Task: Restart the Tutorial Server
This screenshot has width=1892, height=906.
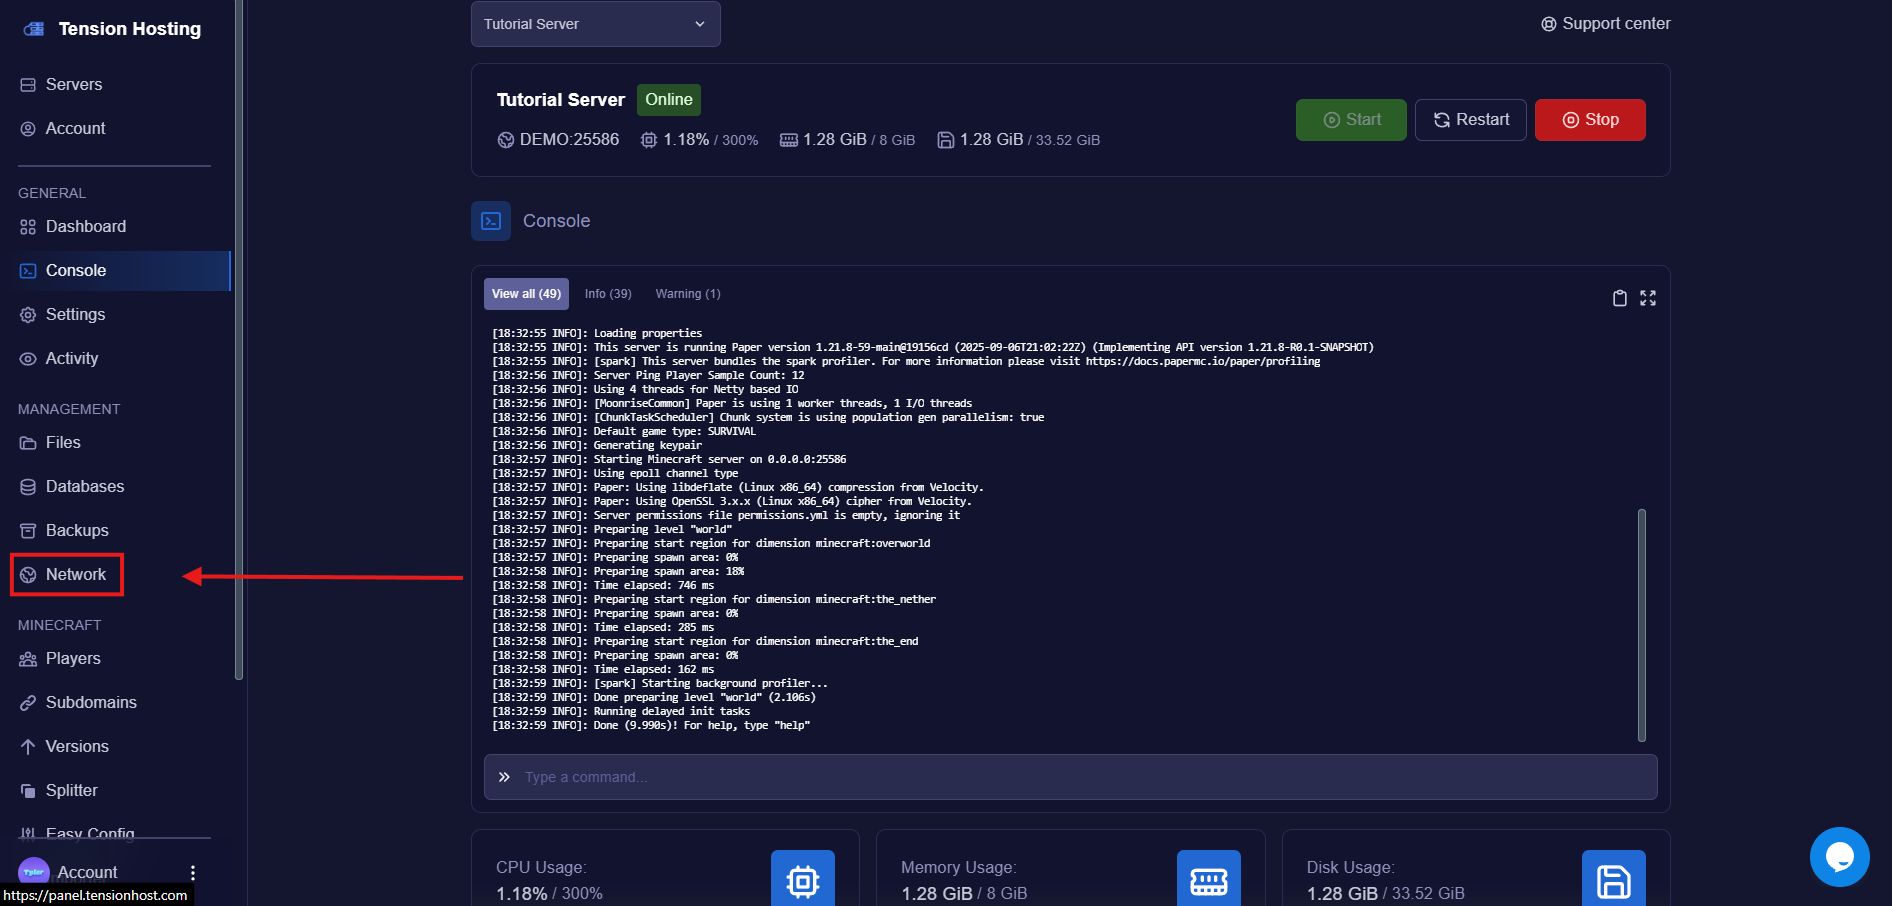Action: [1470, 119]
